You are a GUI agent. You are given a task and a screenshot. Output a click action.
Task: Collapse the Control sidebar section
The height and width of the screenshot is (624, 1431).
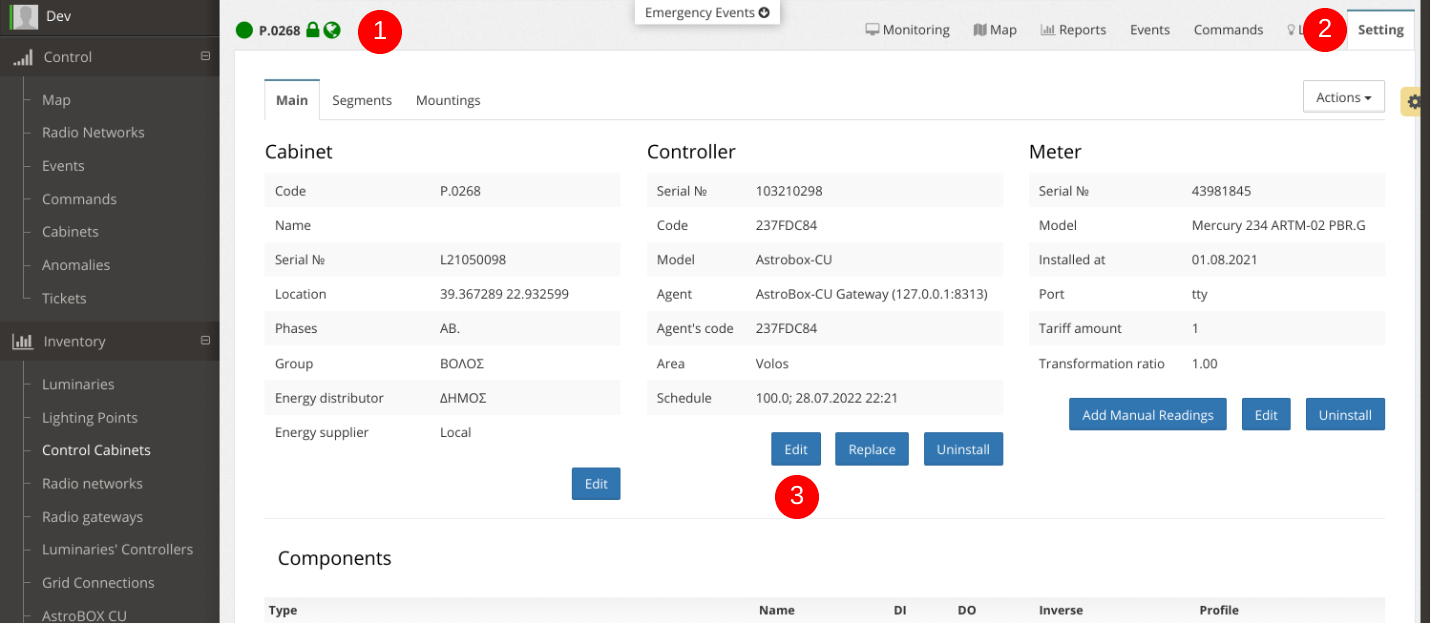click(x=205, y=57)
